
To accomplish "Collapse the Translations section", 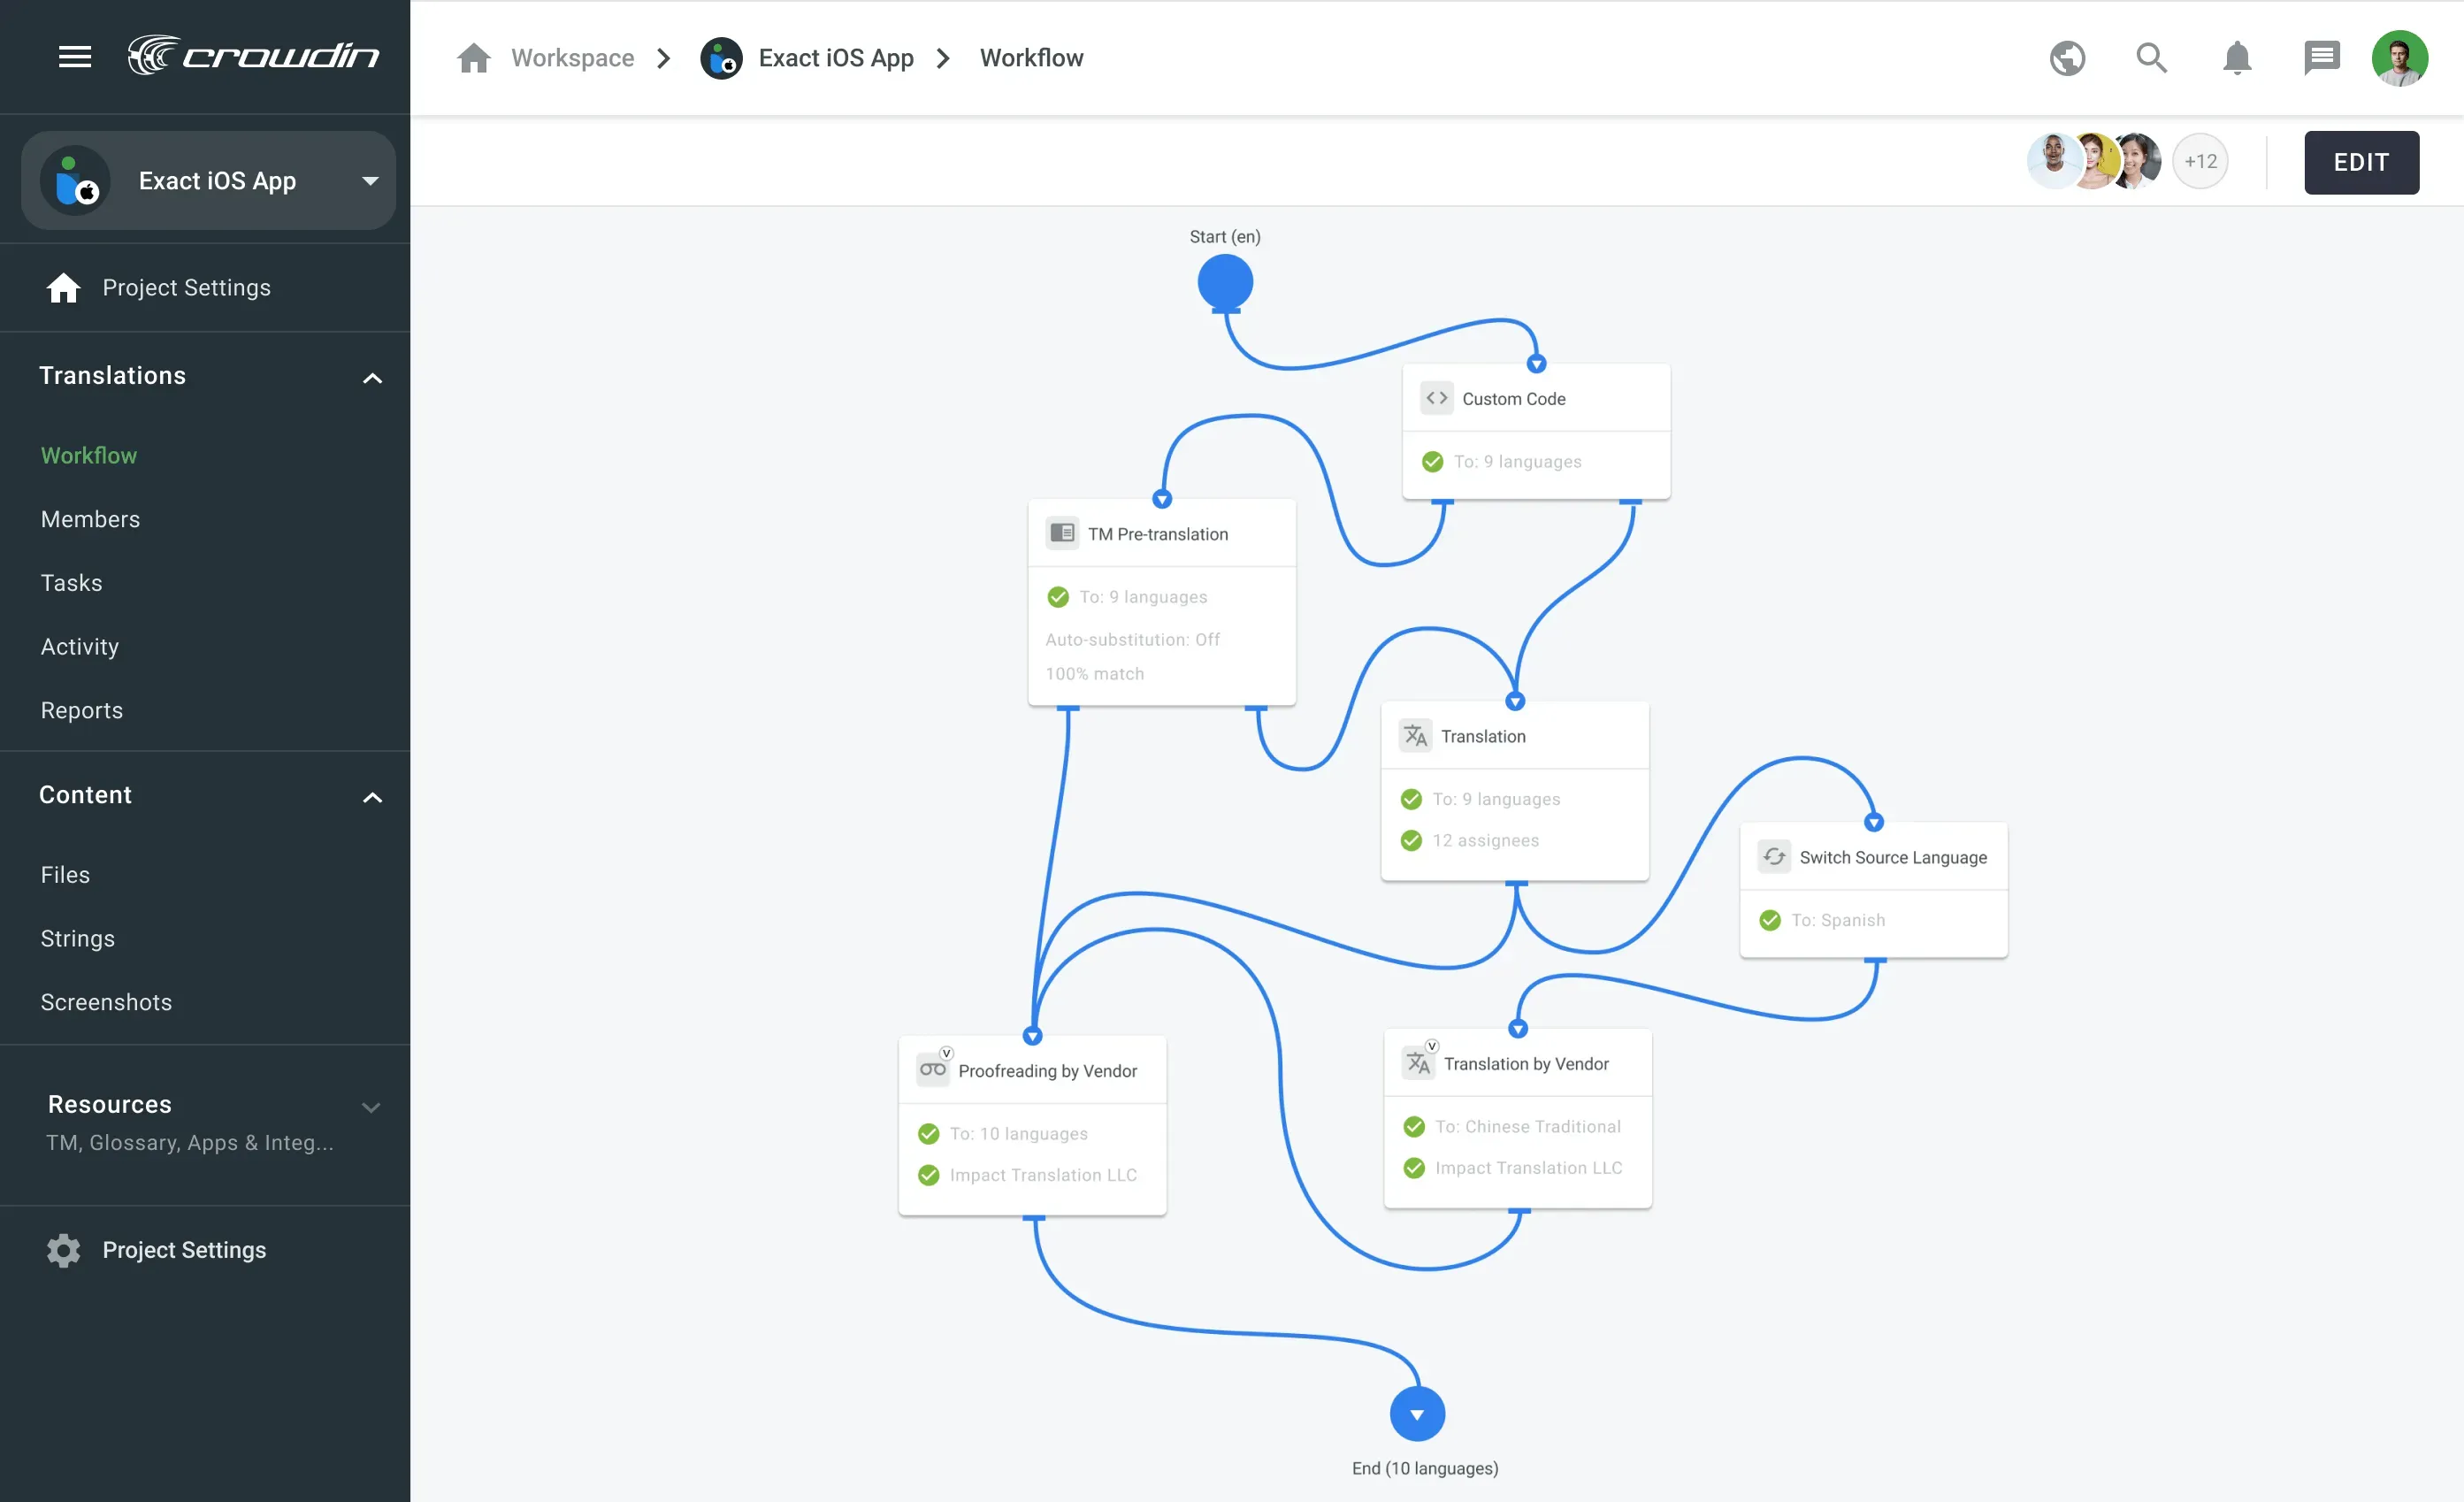I will pos(371,378).
